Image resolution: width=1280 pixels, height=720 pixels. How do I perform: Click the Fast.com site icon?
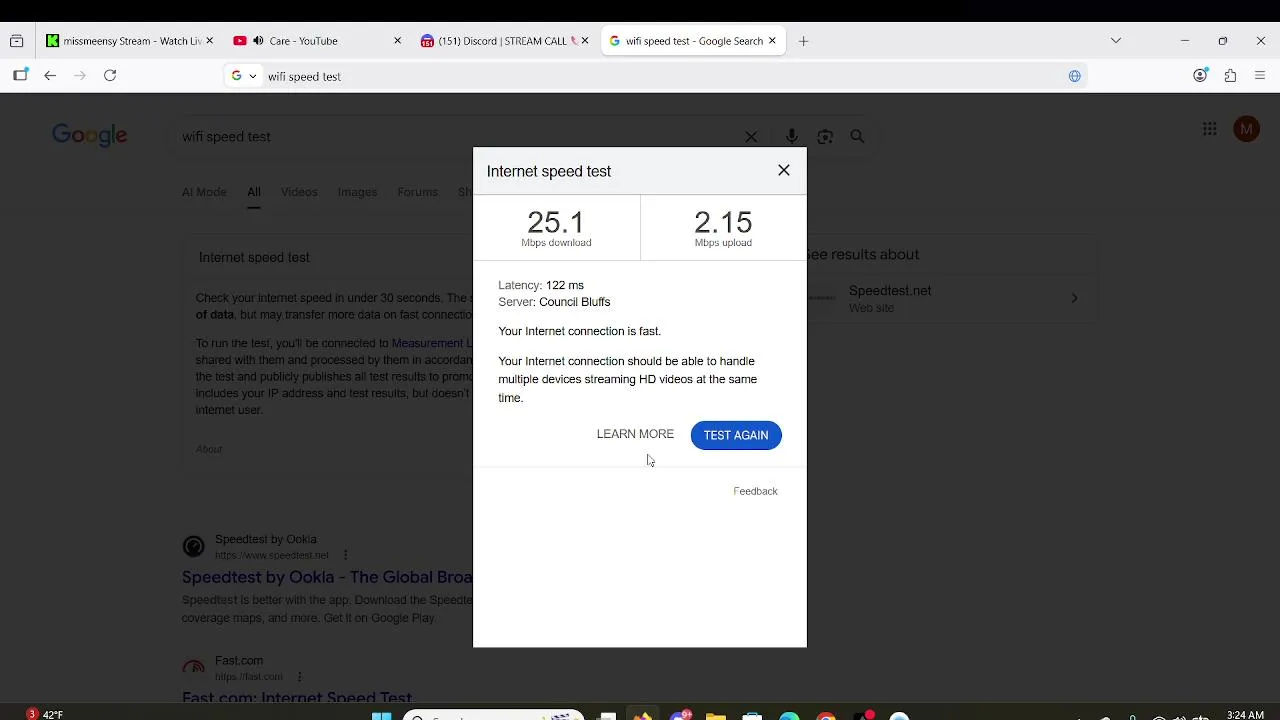click(193, 668)
